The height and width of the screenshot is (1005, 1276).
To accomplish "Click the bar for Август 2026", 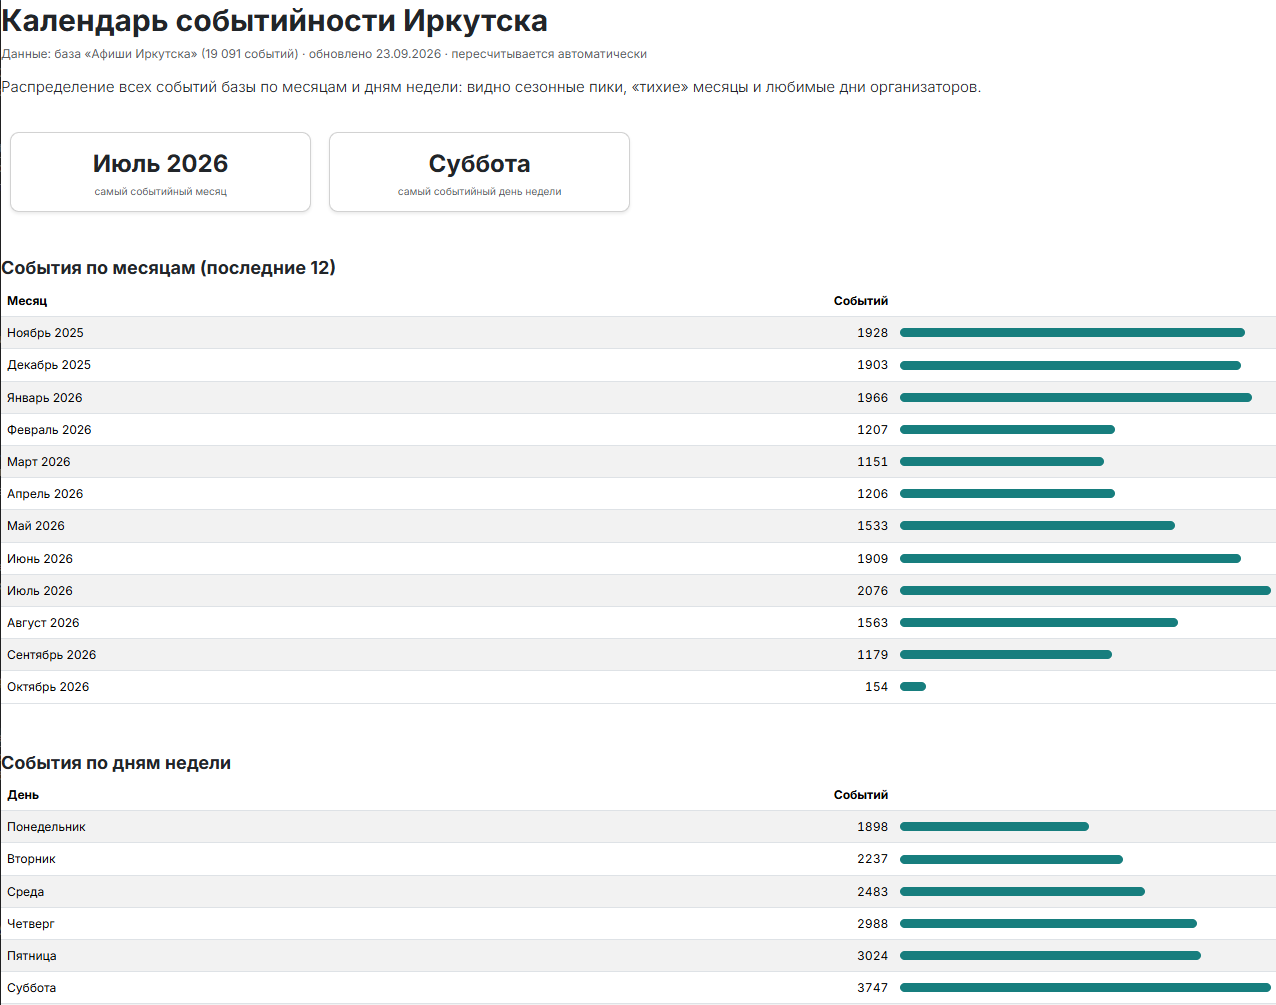I will pyautogui.click(x=1039, y=623).
